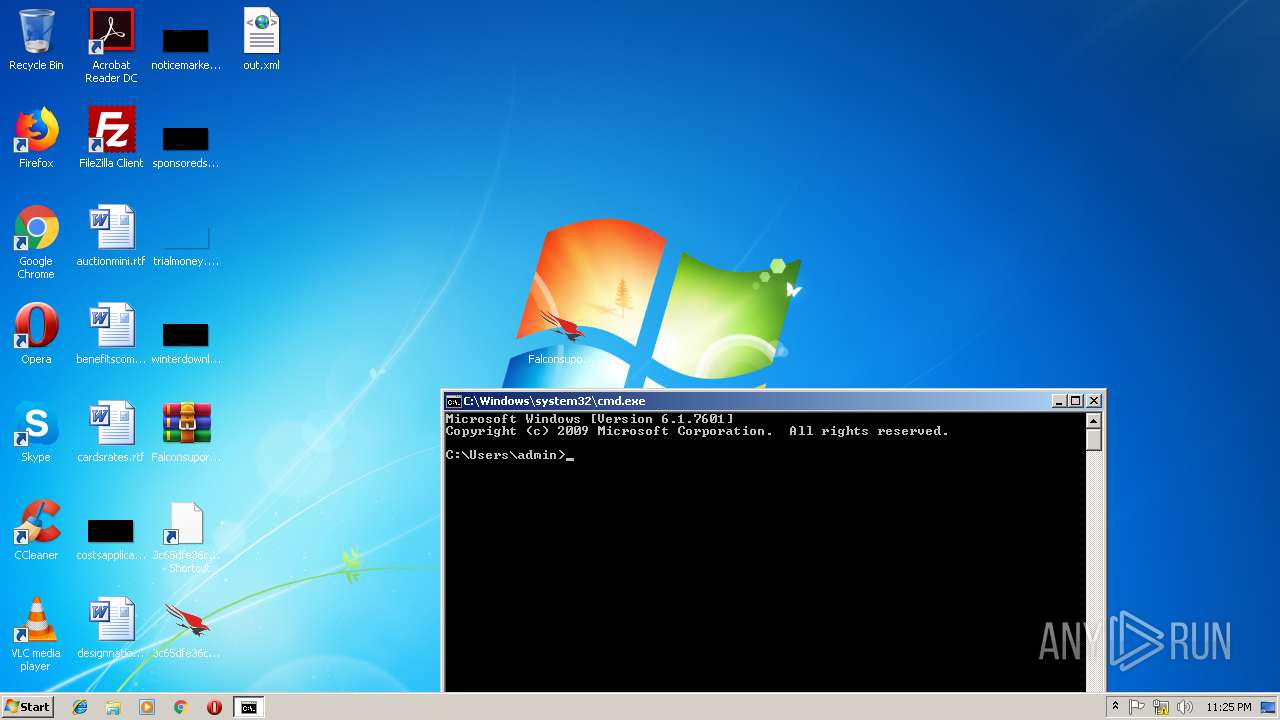
Task: Open Windows Media Player taskbar icon
Action: pyautogui.click(x=147, y=707)
